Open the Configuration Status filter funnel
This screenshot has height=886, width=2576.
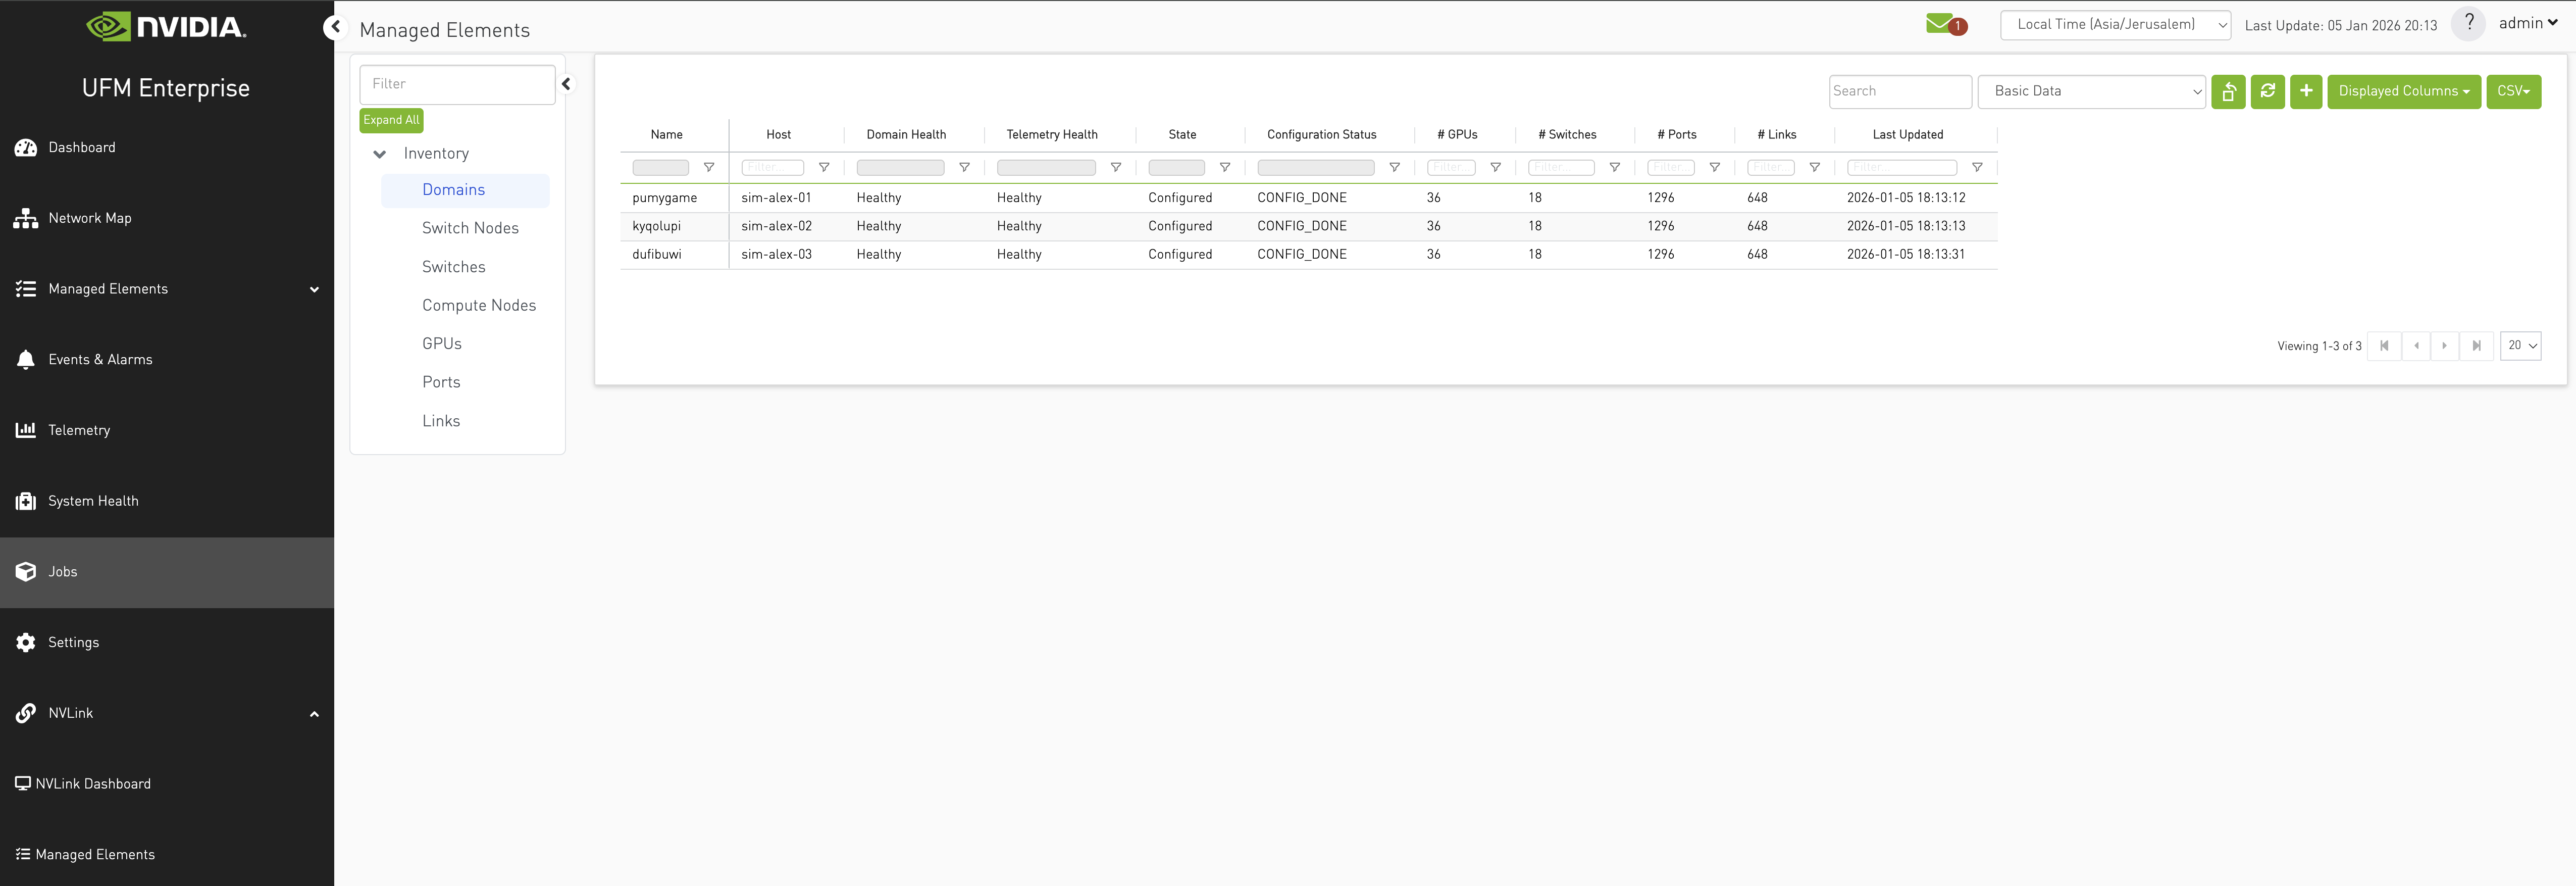1394,168
